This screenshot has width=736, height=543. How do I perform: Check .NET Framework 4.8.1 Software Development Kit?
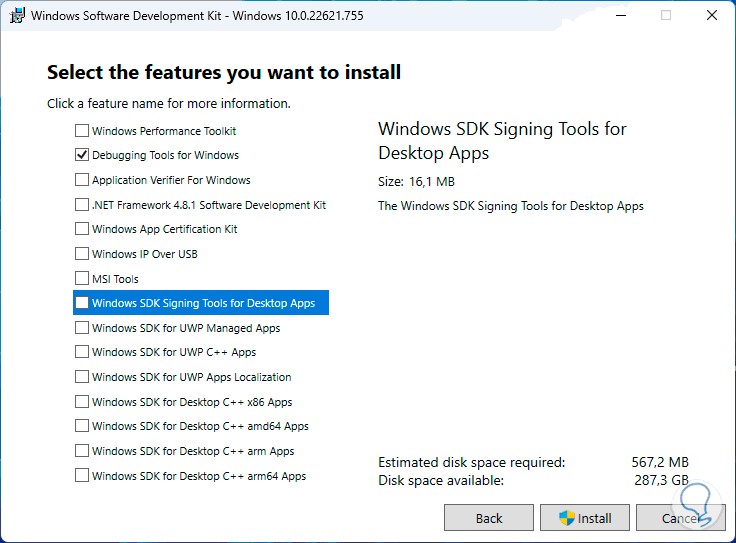82,205
